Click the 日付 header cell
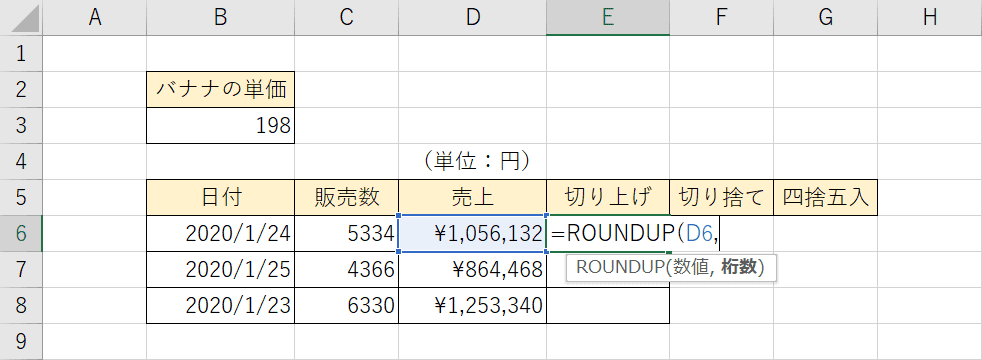Viewport: 982px width, 360px height. [220, 197]
